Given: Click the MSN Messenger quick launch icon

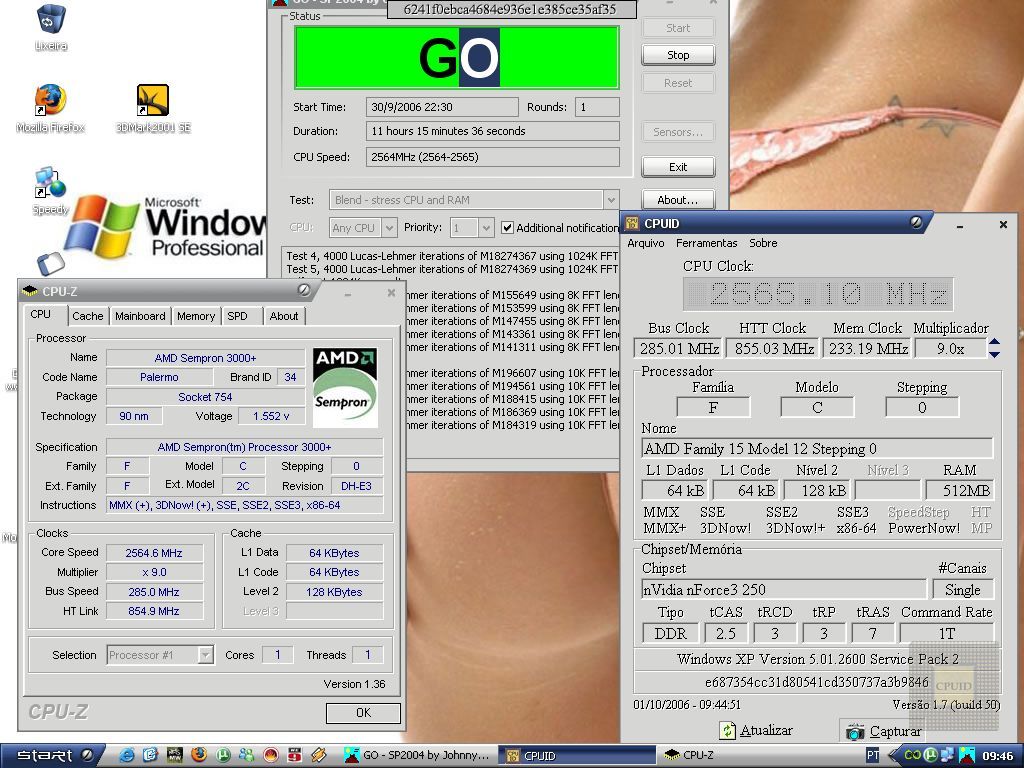Looking at the screenshot, I should click(247, 755).
